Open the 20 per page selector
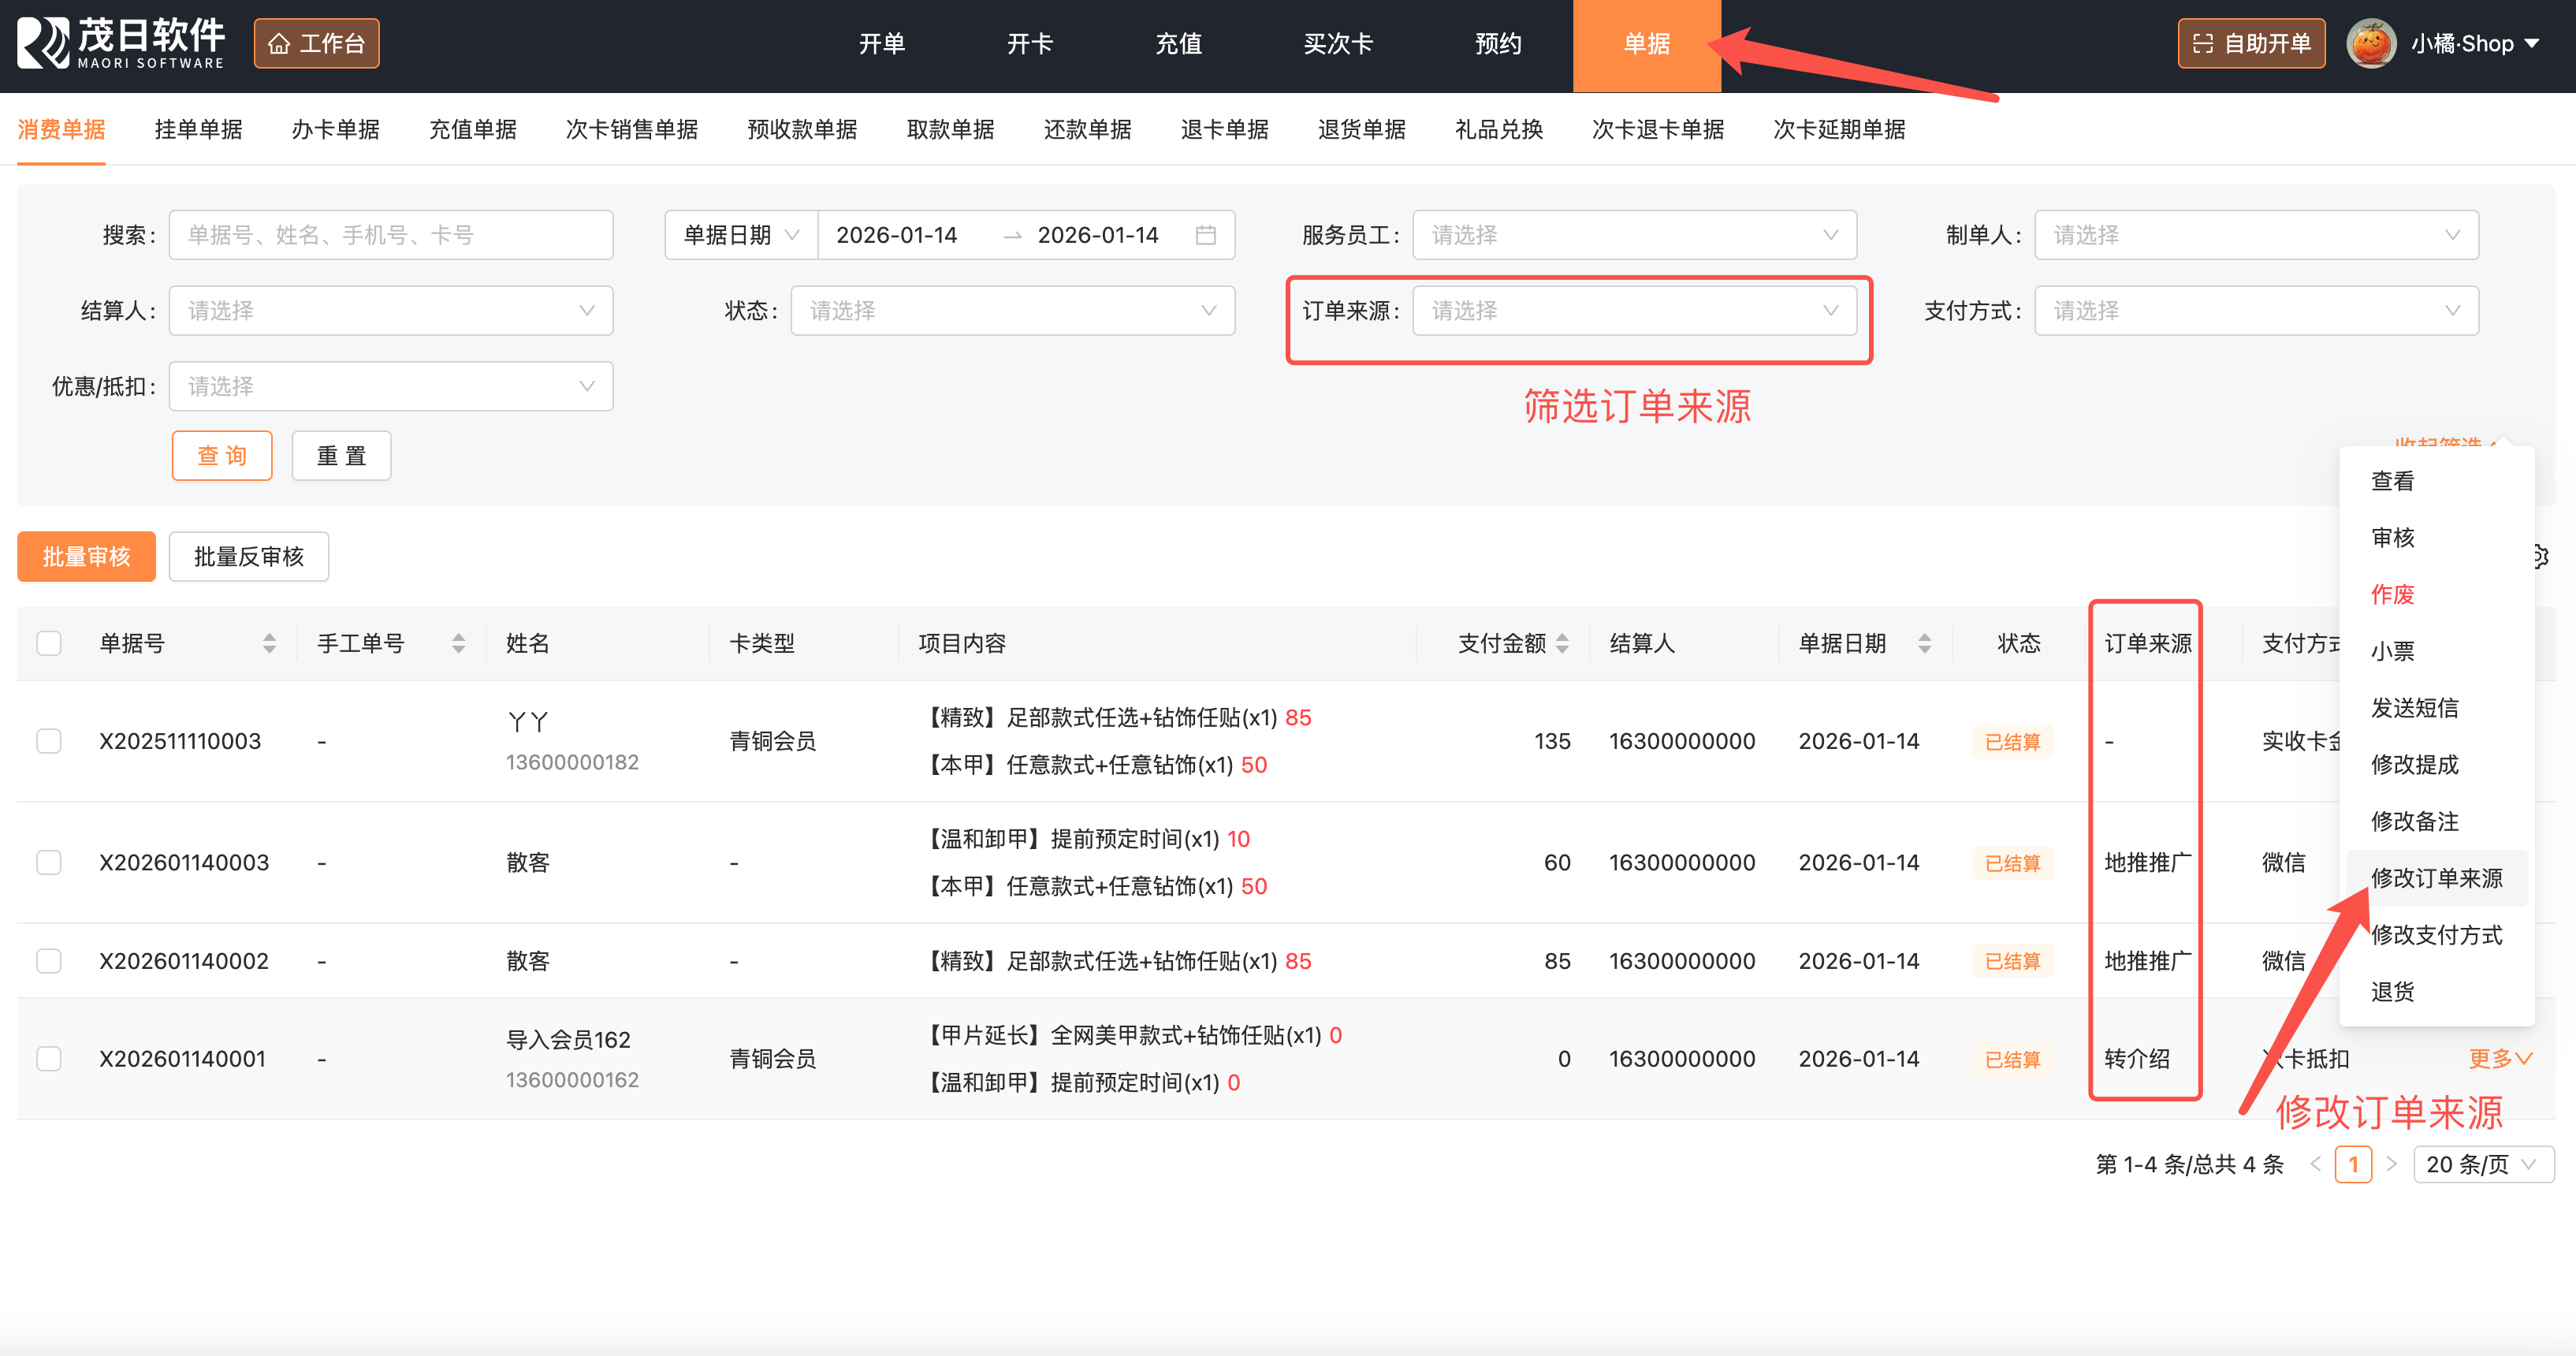 pyautogui.click(x=2482, y=1164)
